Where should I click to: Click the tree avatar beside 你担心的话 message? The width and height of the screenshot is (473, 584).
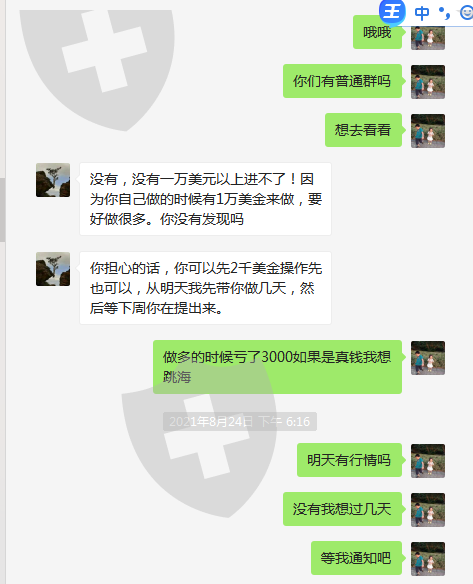[x=53, y=269]
